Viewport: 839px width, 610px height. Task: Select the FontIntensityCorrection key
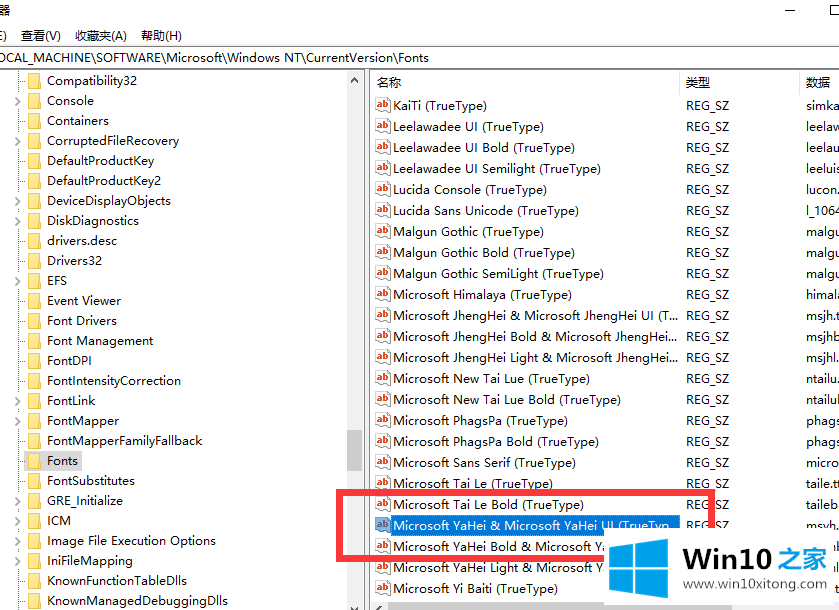[x=113, y=380]
